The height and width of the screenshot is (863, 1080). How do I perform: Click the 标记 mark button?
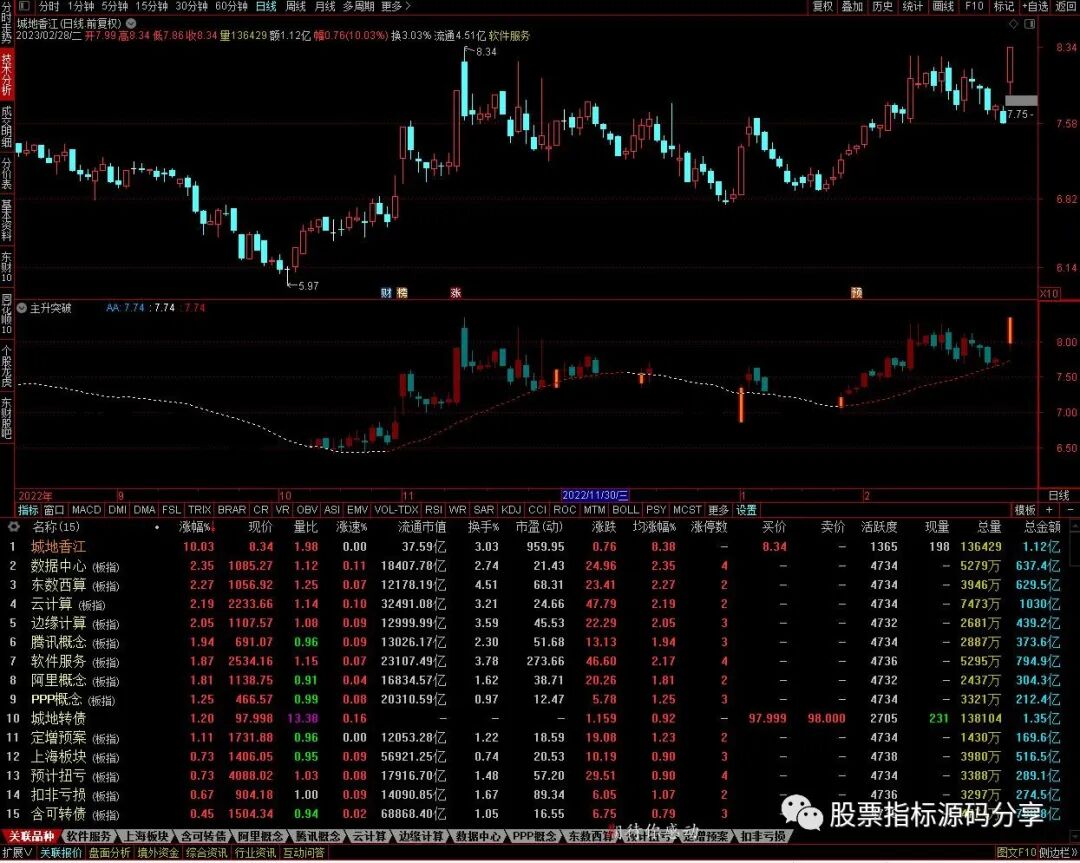[x=1004, y=6]
